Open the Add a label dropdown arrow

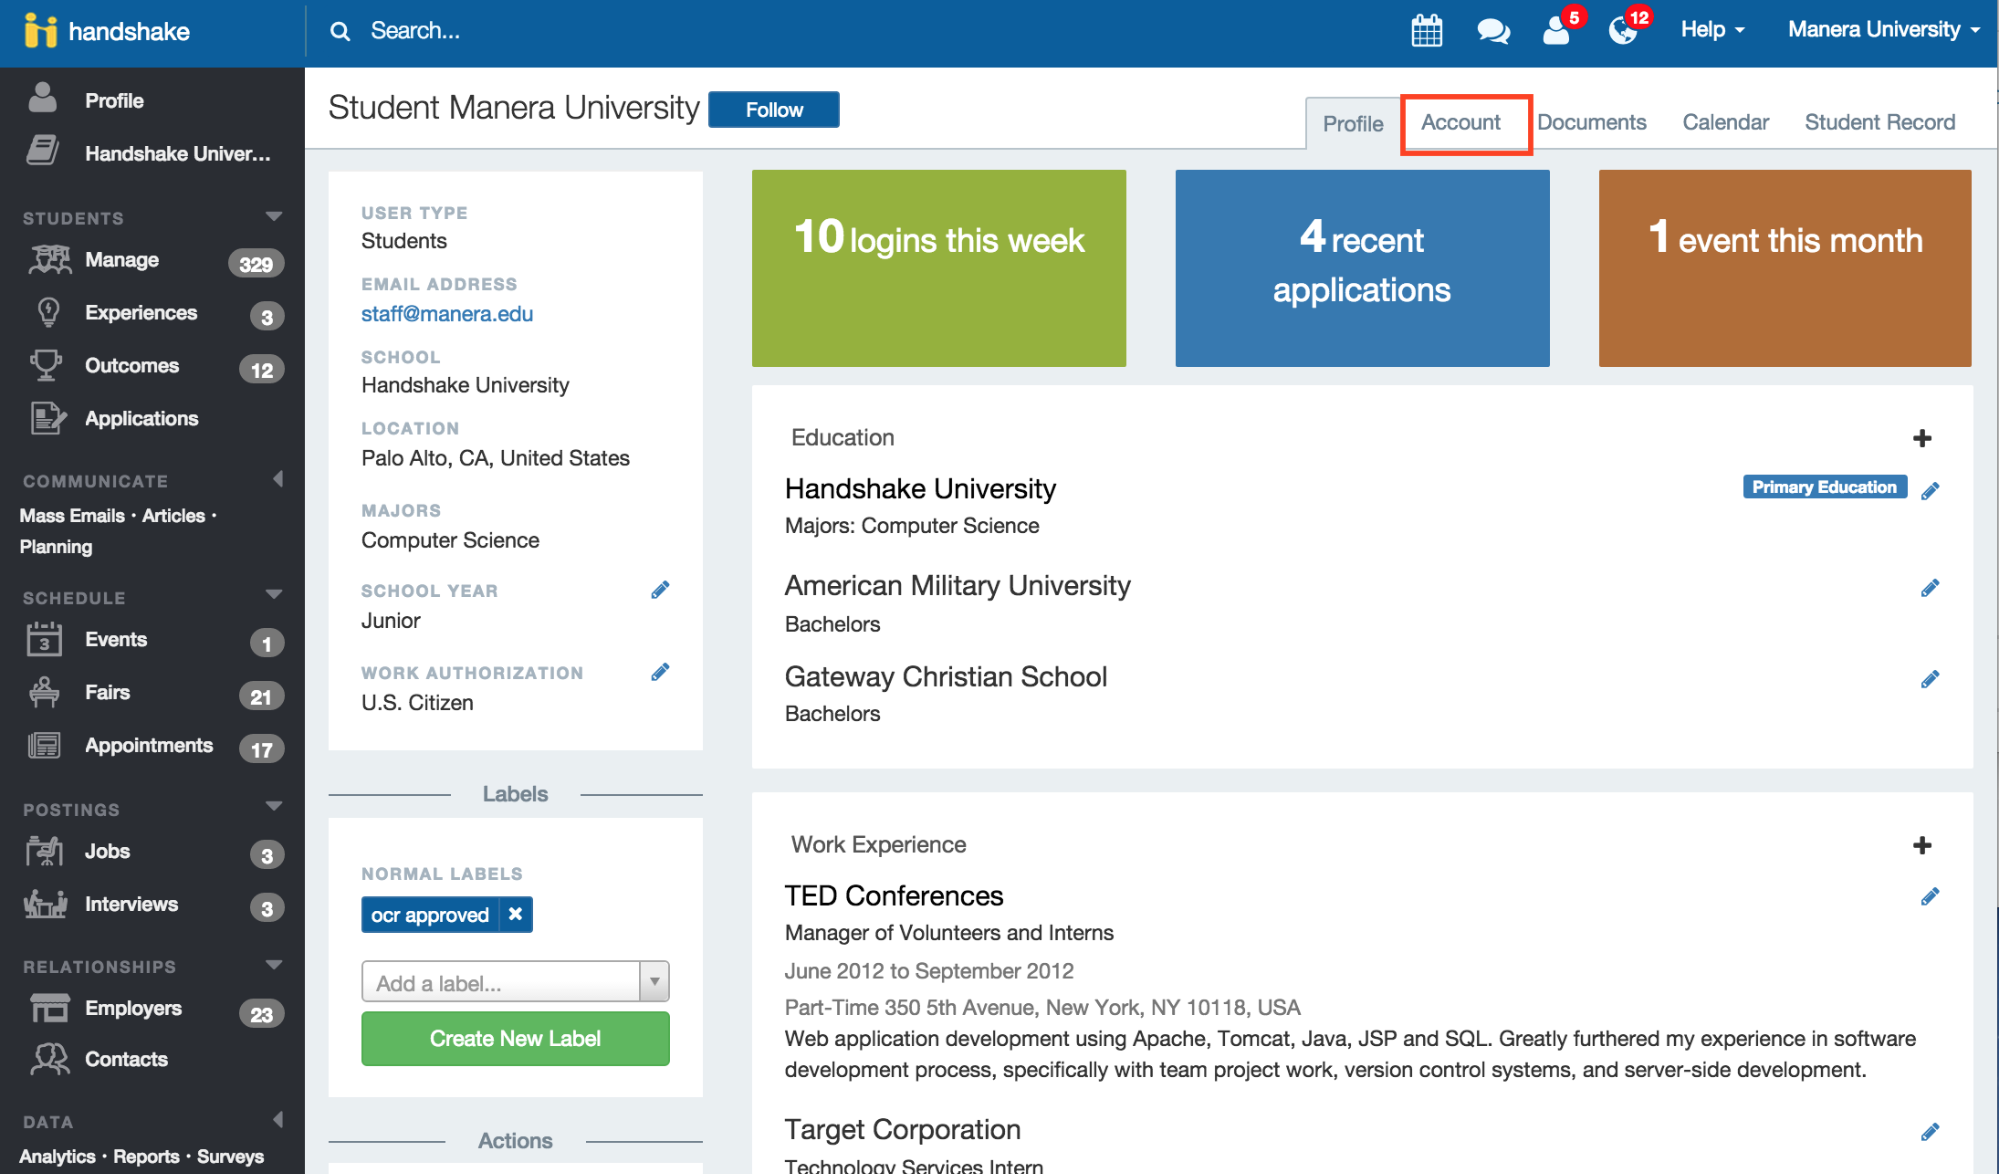654,982
